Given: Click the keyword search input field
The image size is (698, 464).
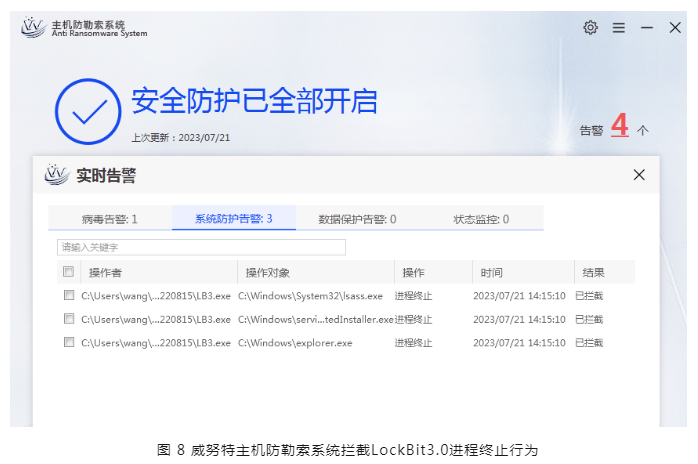Looking at the screenshot, I should tap(201, 246).
